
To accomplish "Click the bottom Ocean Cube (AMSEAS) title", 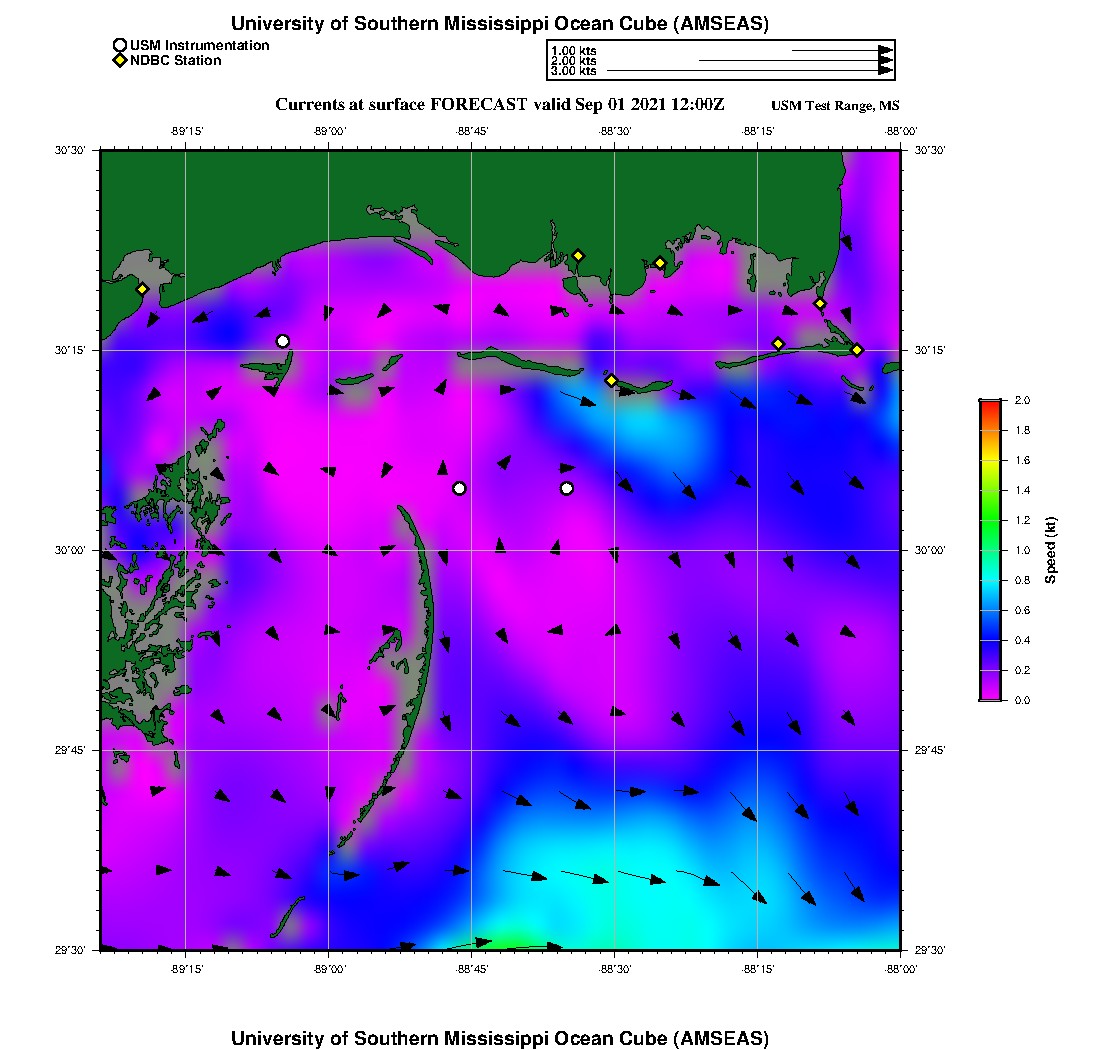I will point(500,1038).
